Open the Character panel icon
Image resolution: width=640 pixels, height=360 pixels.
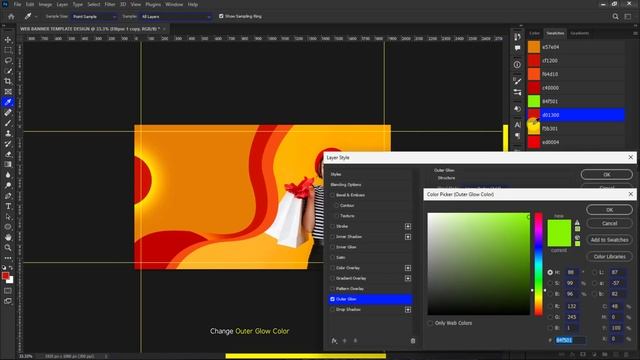(517, 124)
